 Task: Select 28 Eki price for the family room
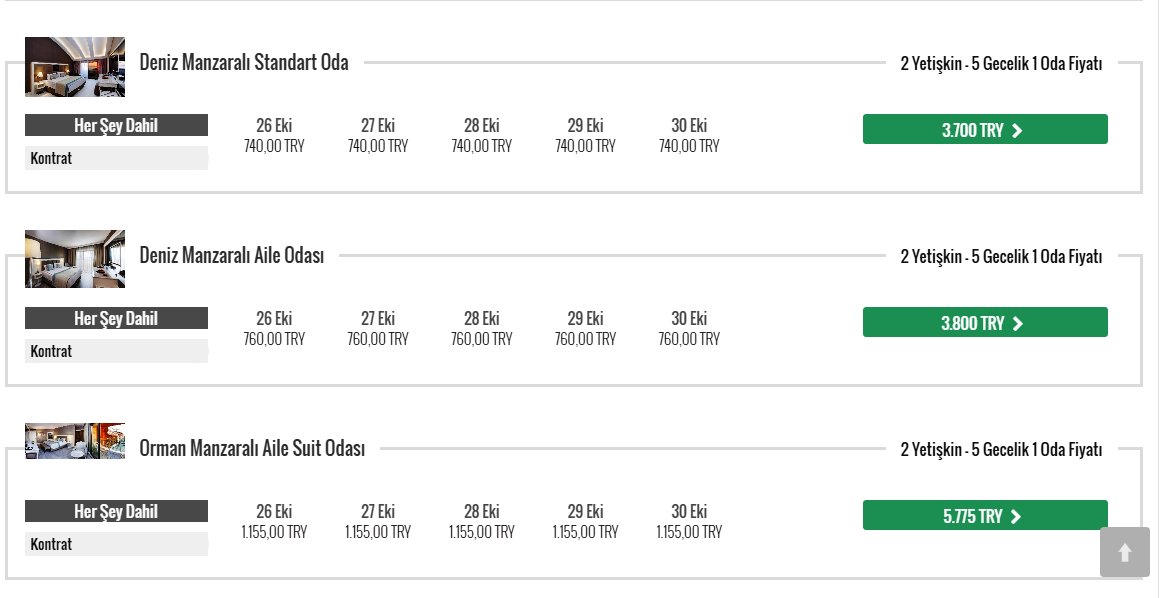coord(481,329)
